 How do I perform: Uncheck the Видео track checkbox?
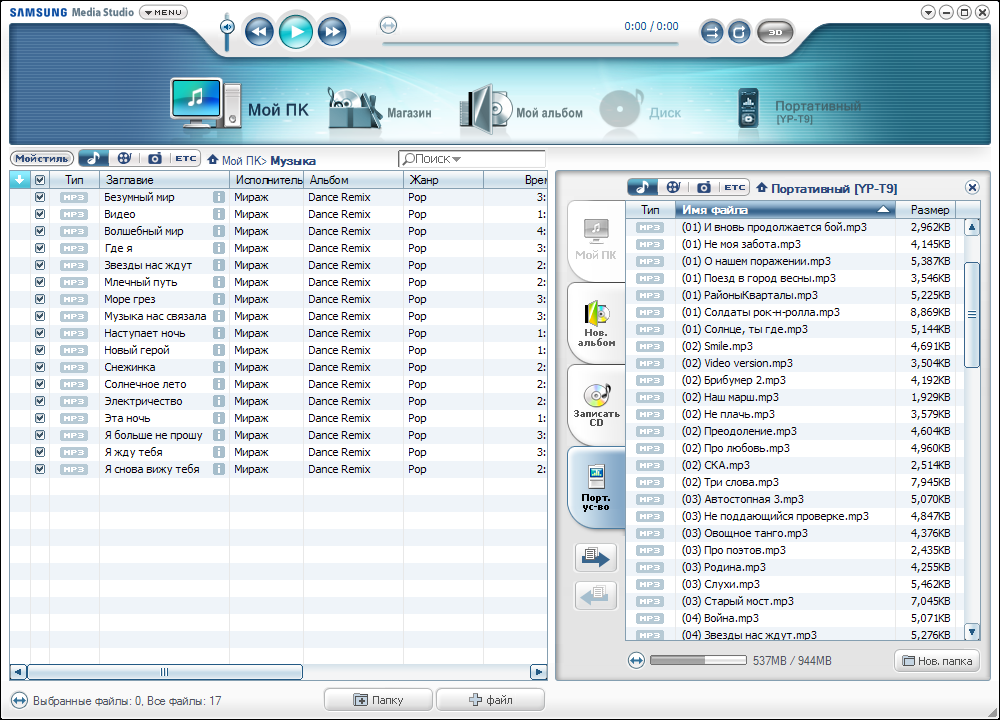coord(40,214)
